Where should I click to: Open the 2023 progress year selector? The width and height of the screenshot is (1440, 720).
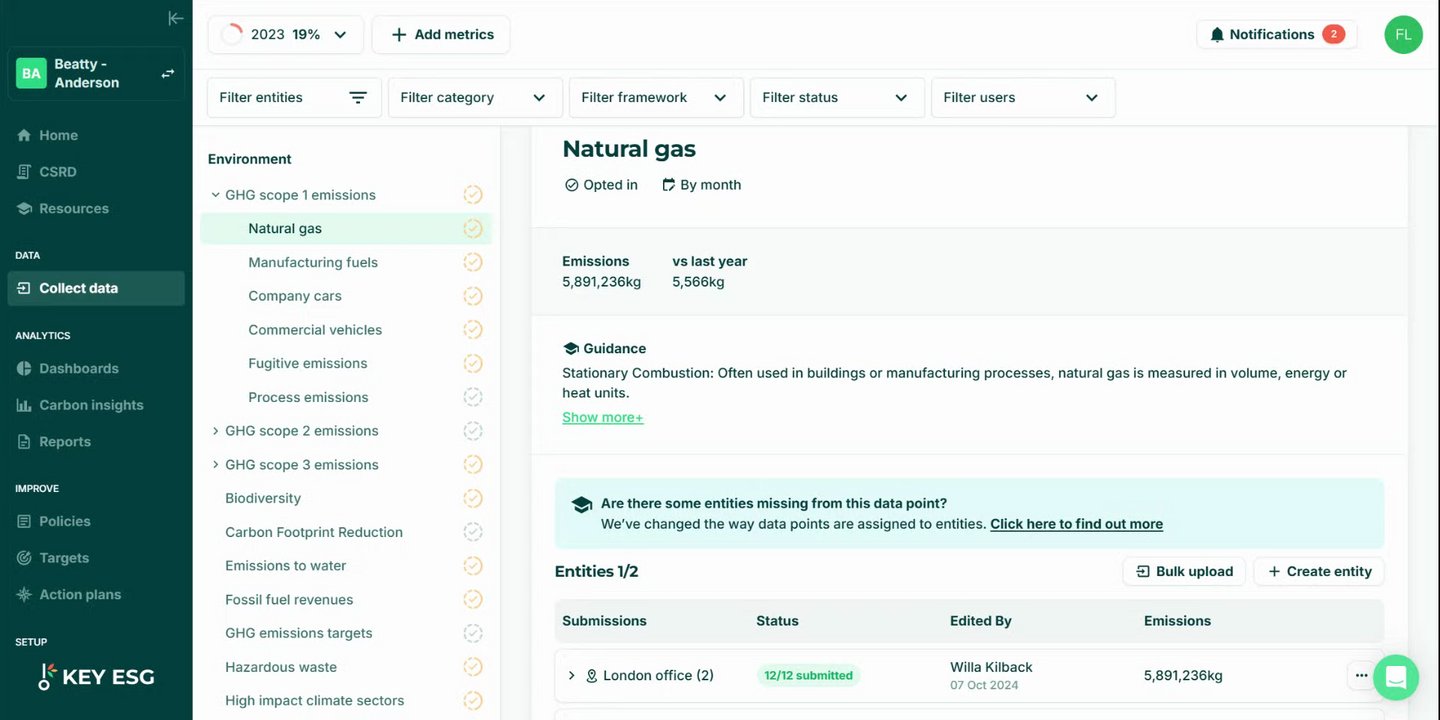click(285, 34)
